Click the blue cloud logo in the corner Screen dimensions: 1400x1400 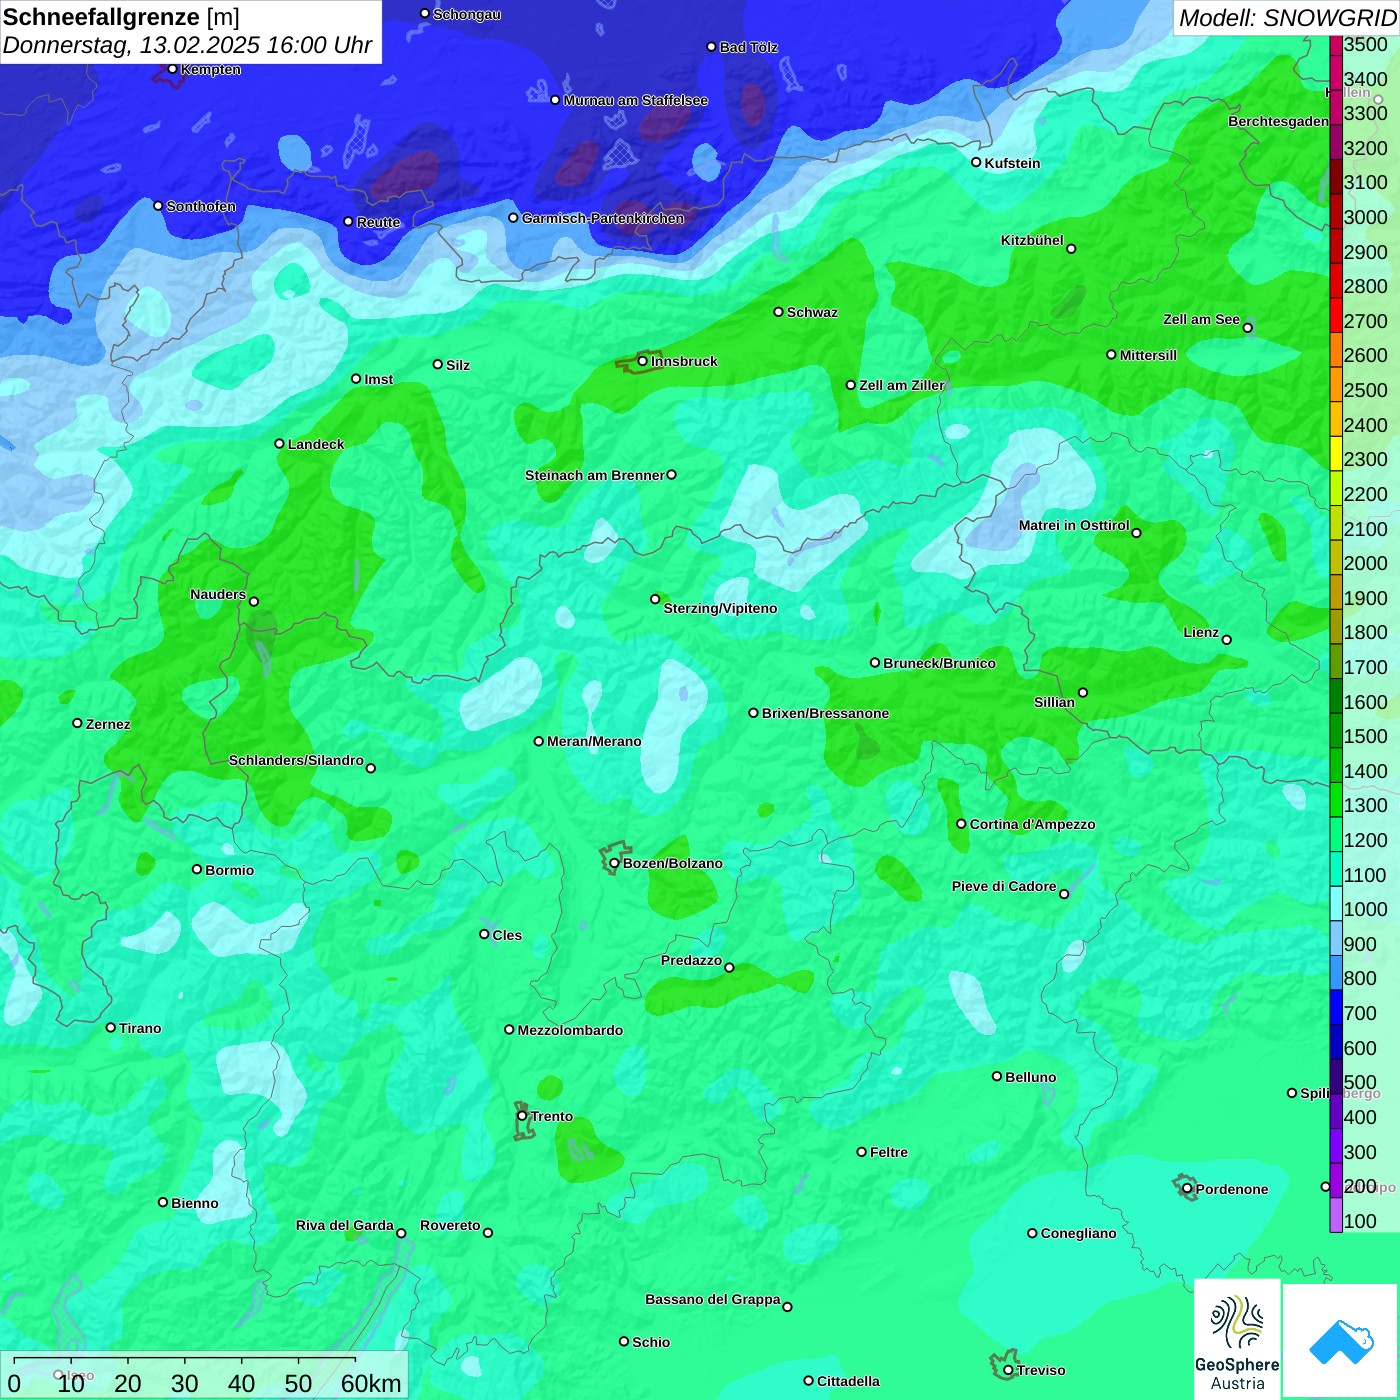pyautogui.click(x=1341, y=1341)
